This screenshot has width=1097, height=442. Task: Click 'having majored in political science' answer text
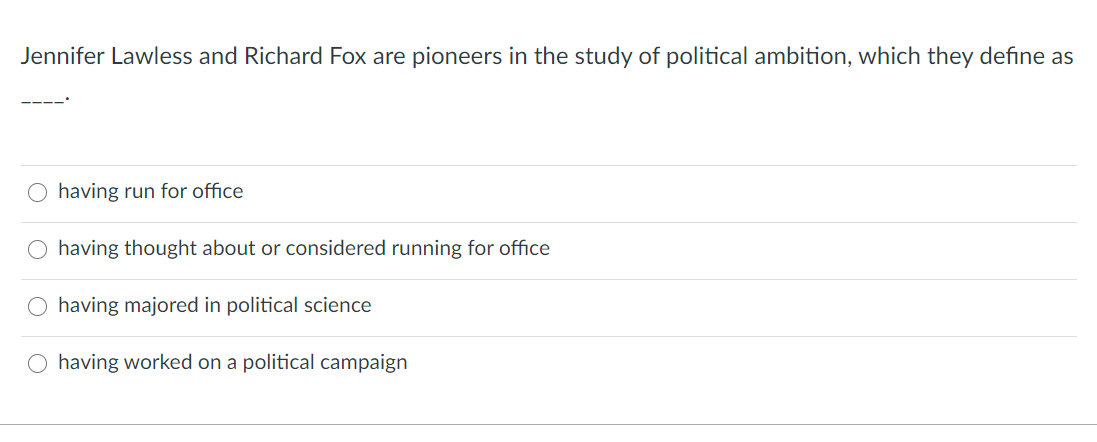click(214, 305)
